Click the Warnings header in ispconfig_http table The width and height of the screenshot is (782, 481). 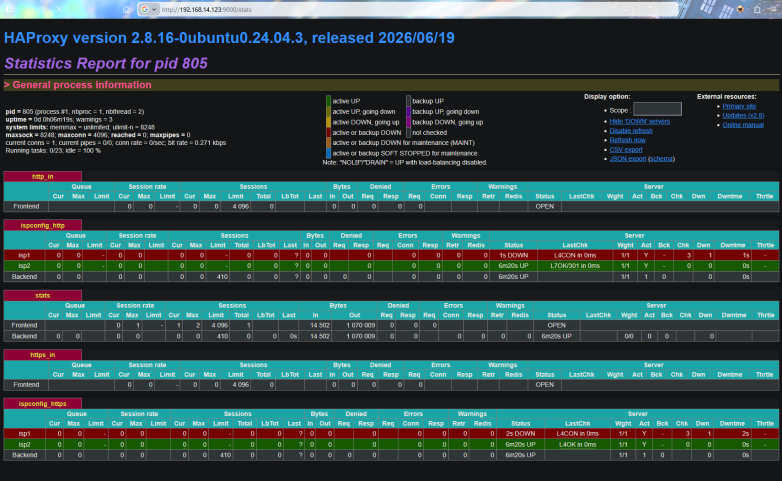[466, 236]
